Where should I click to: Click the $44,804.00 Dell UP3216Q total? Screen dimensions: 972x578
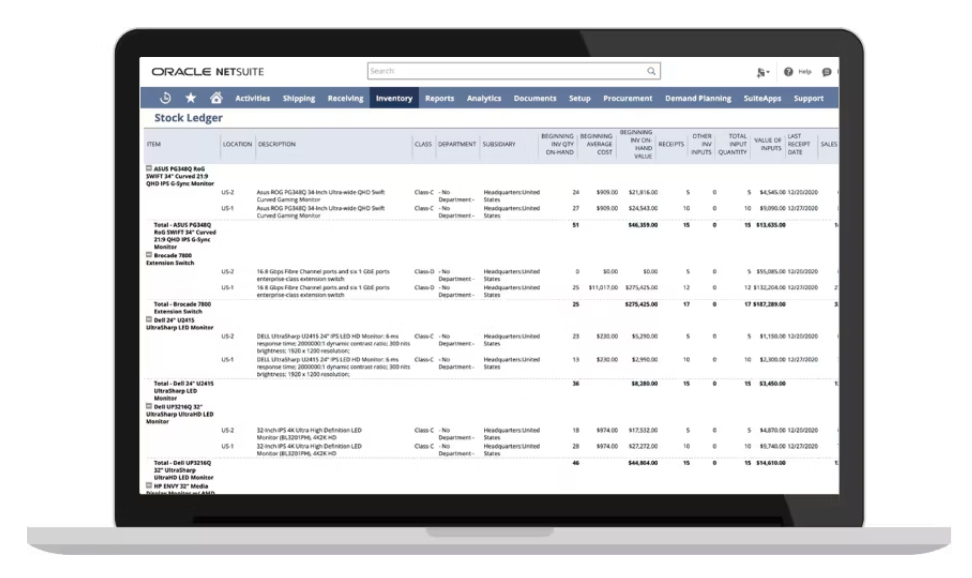click(x=643, y=463)
